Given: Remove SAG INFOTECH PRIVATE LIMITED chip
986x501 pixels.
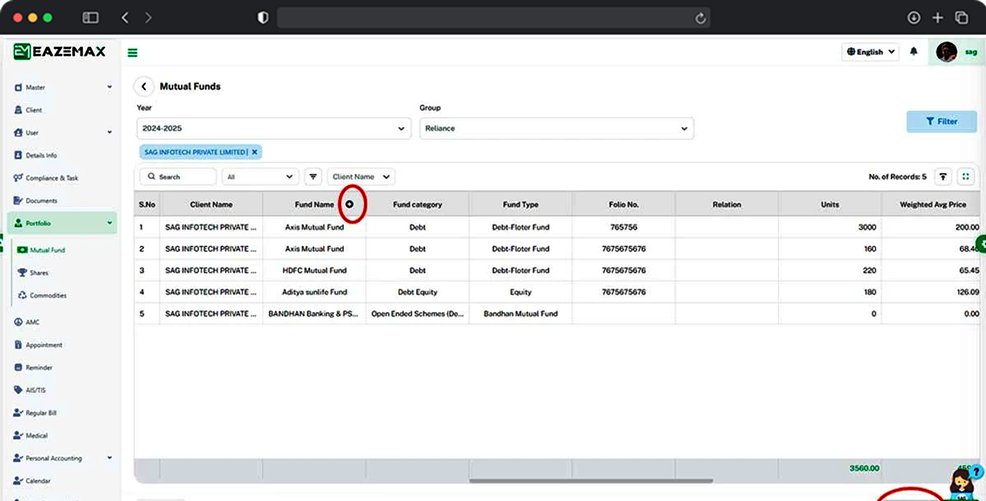Looking at the screenshot, I should coord(255,152).
